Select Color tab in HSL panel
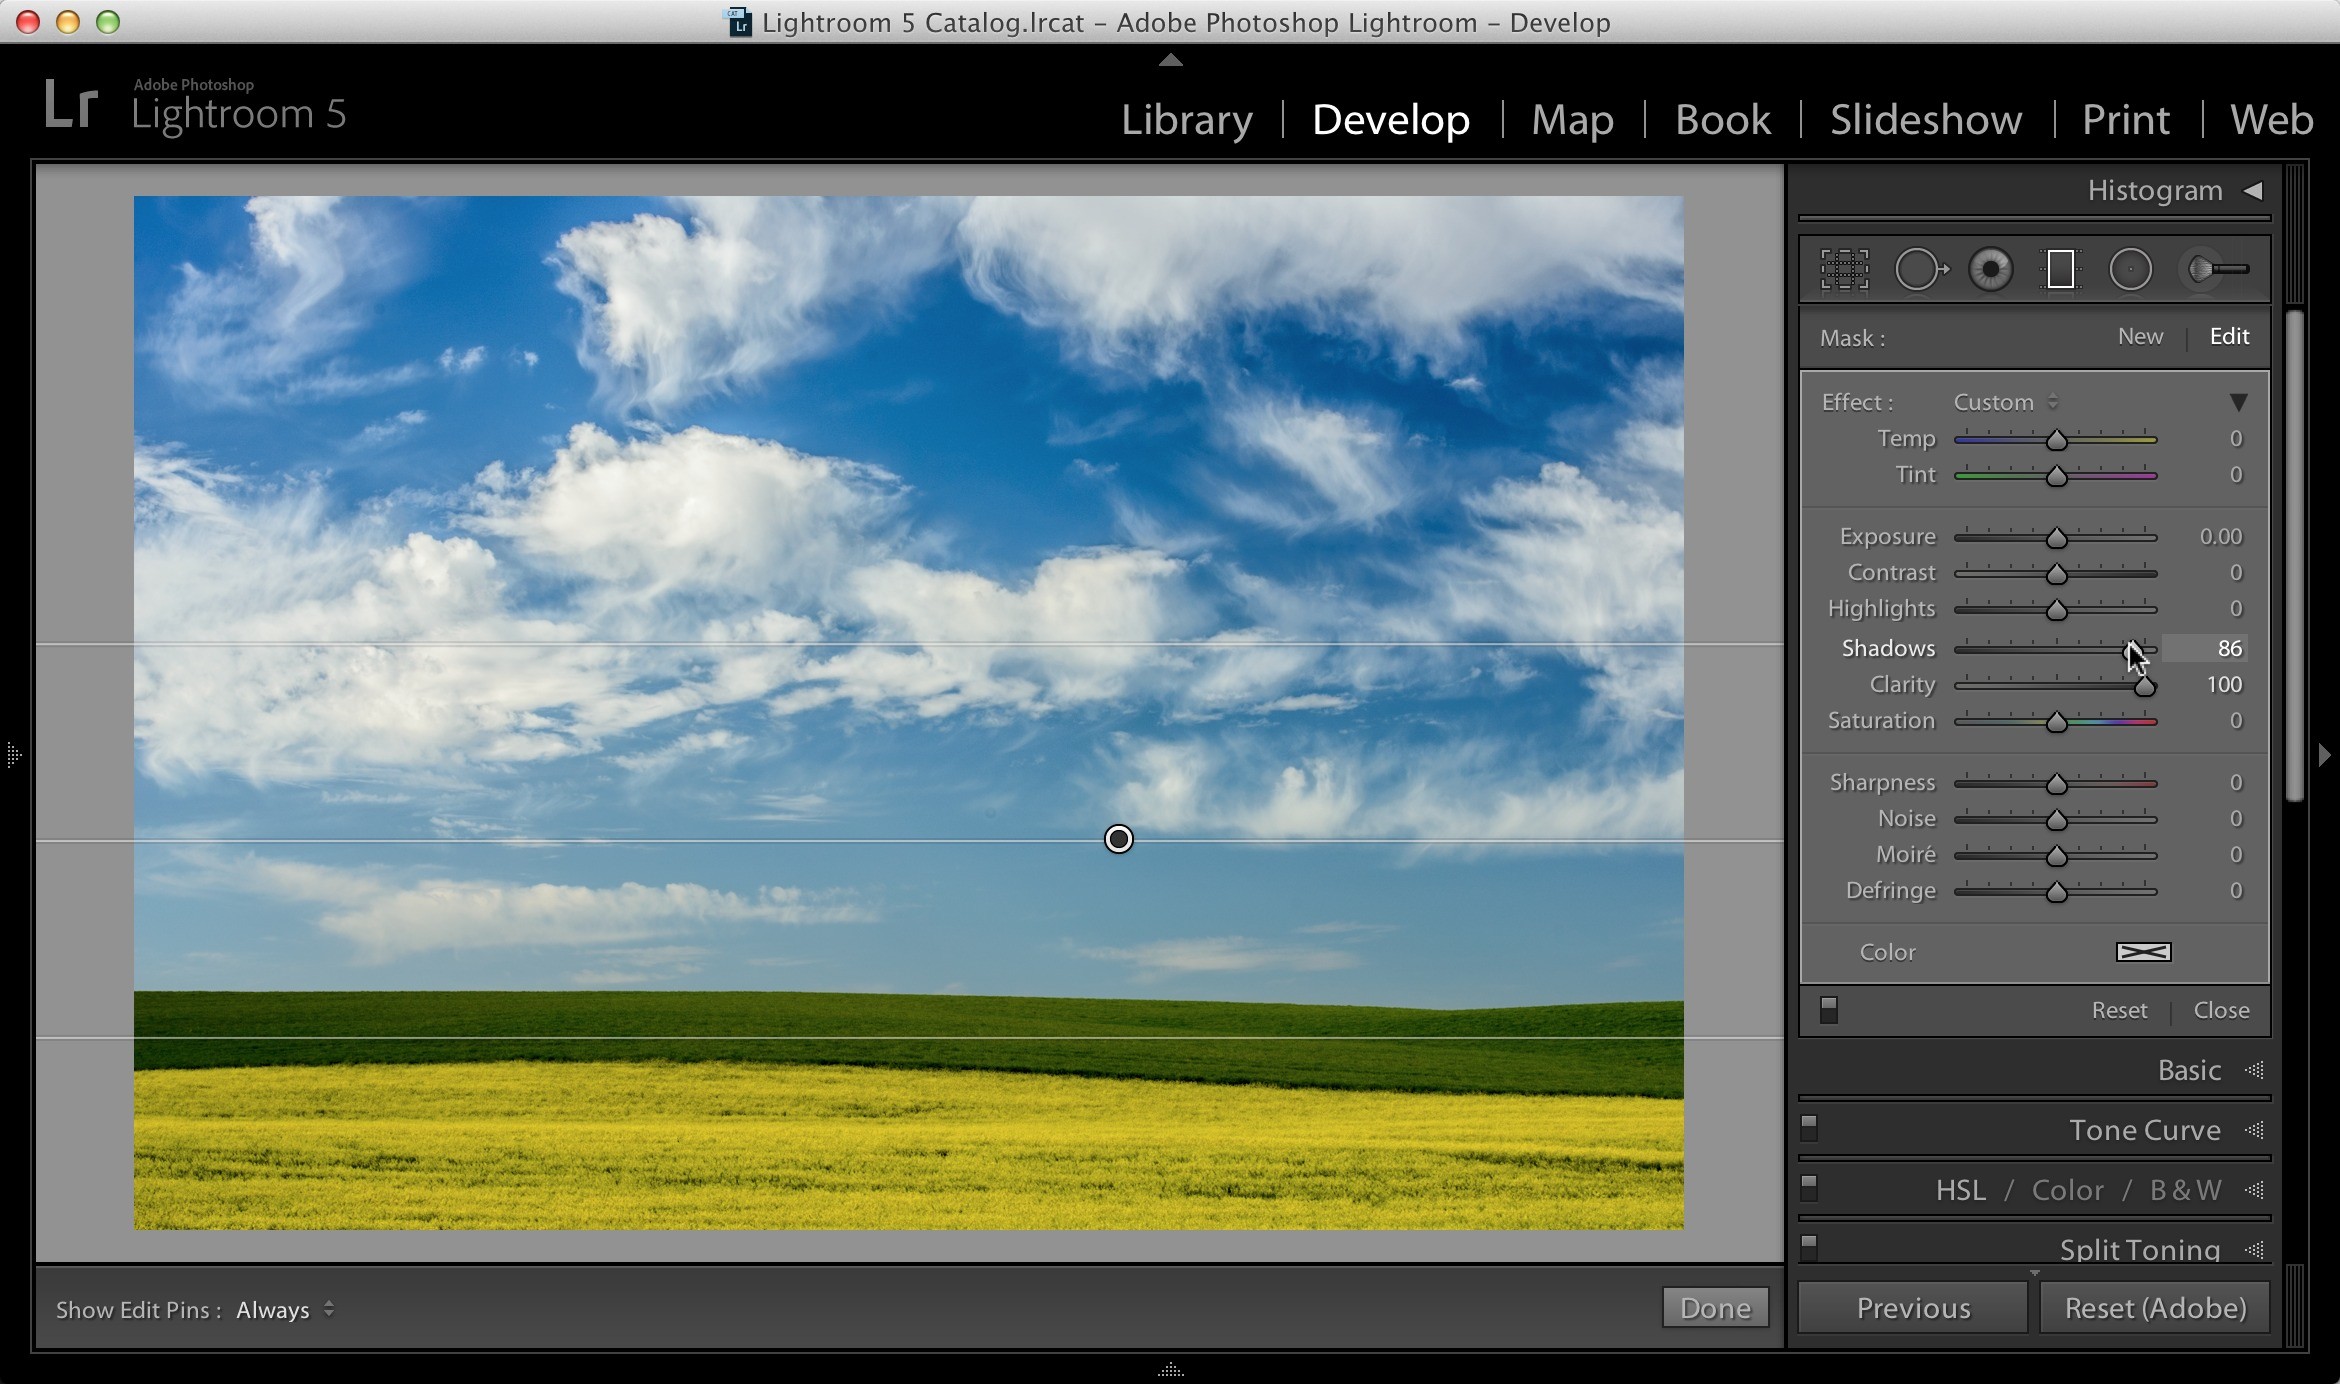 tap(2067, 1190)
